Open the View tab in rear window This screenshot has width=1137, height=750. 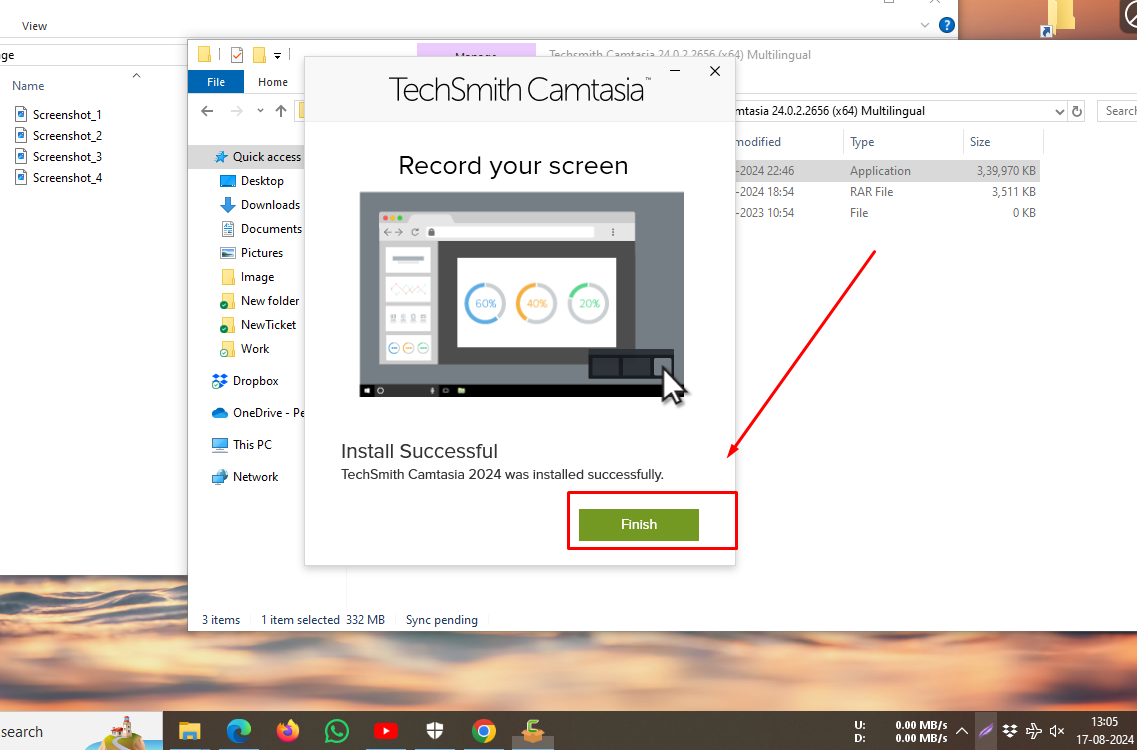tap(34, 26)
